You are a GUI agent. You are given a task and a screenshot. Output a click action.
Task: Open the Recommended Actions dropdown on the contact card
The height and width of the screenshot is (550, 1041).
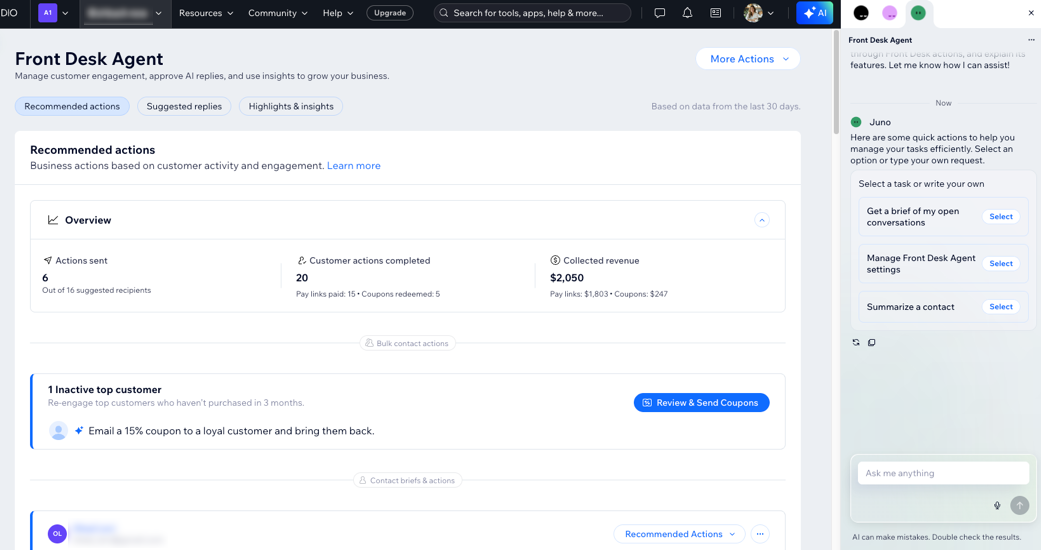point(680,534)
